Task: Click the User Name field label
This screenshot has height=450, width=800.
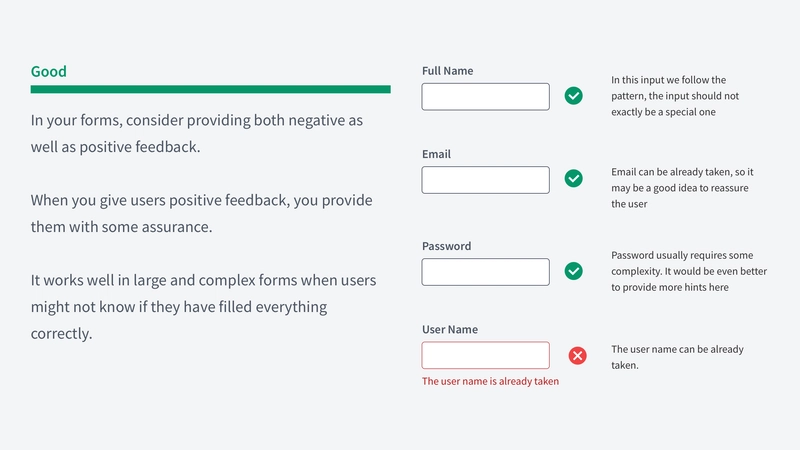Action: click(450, 330)
